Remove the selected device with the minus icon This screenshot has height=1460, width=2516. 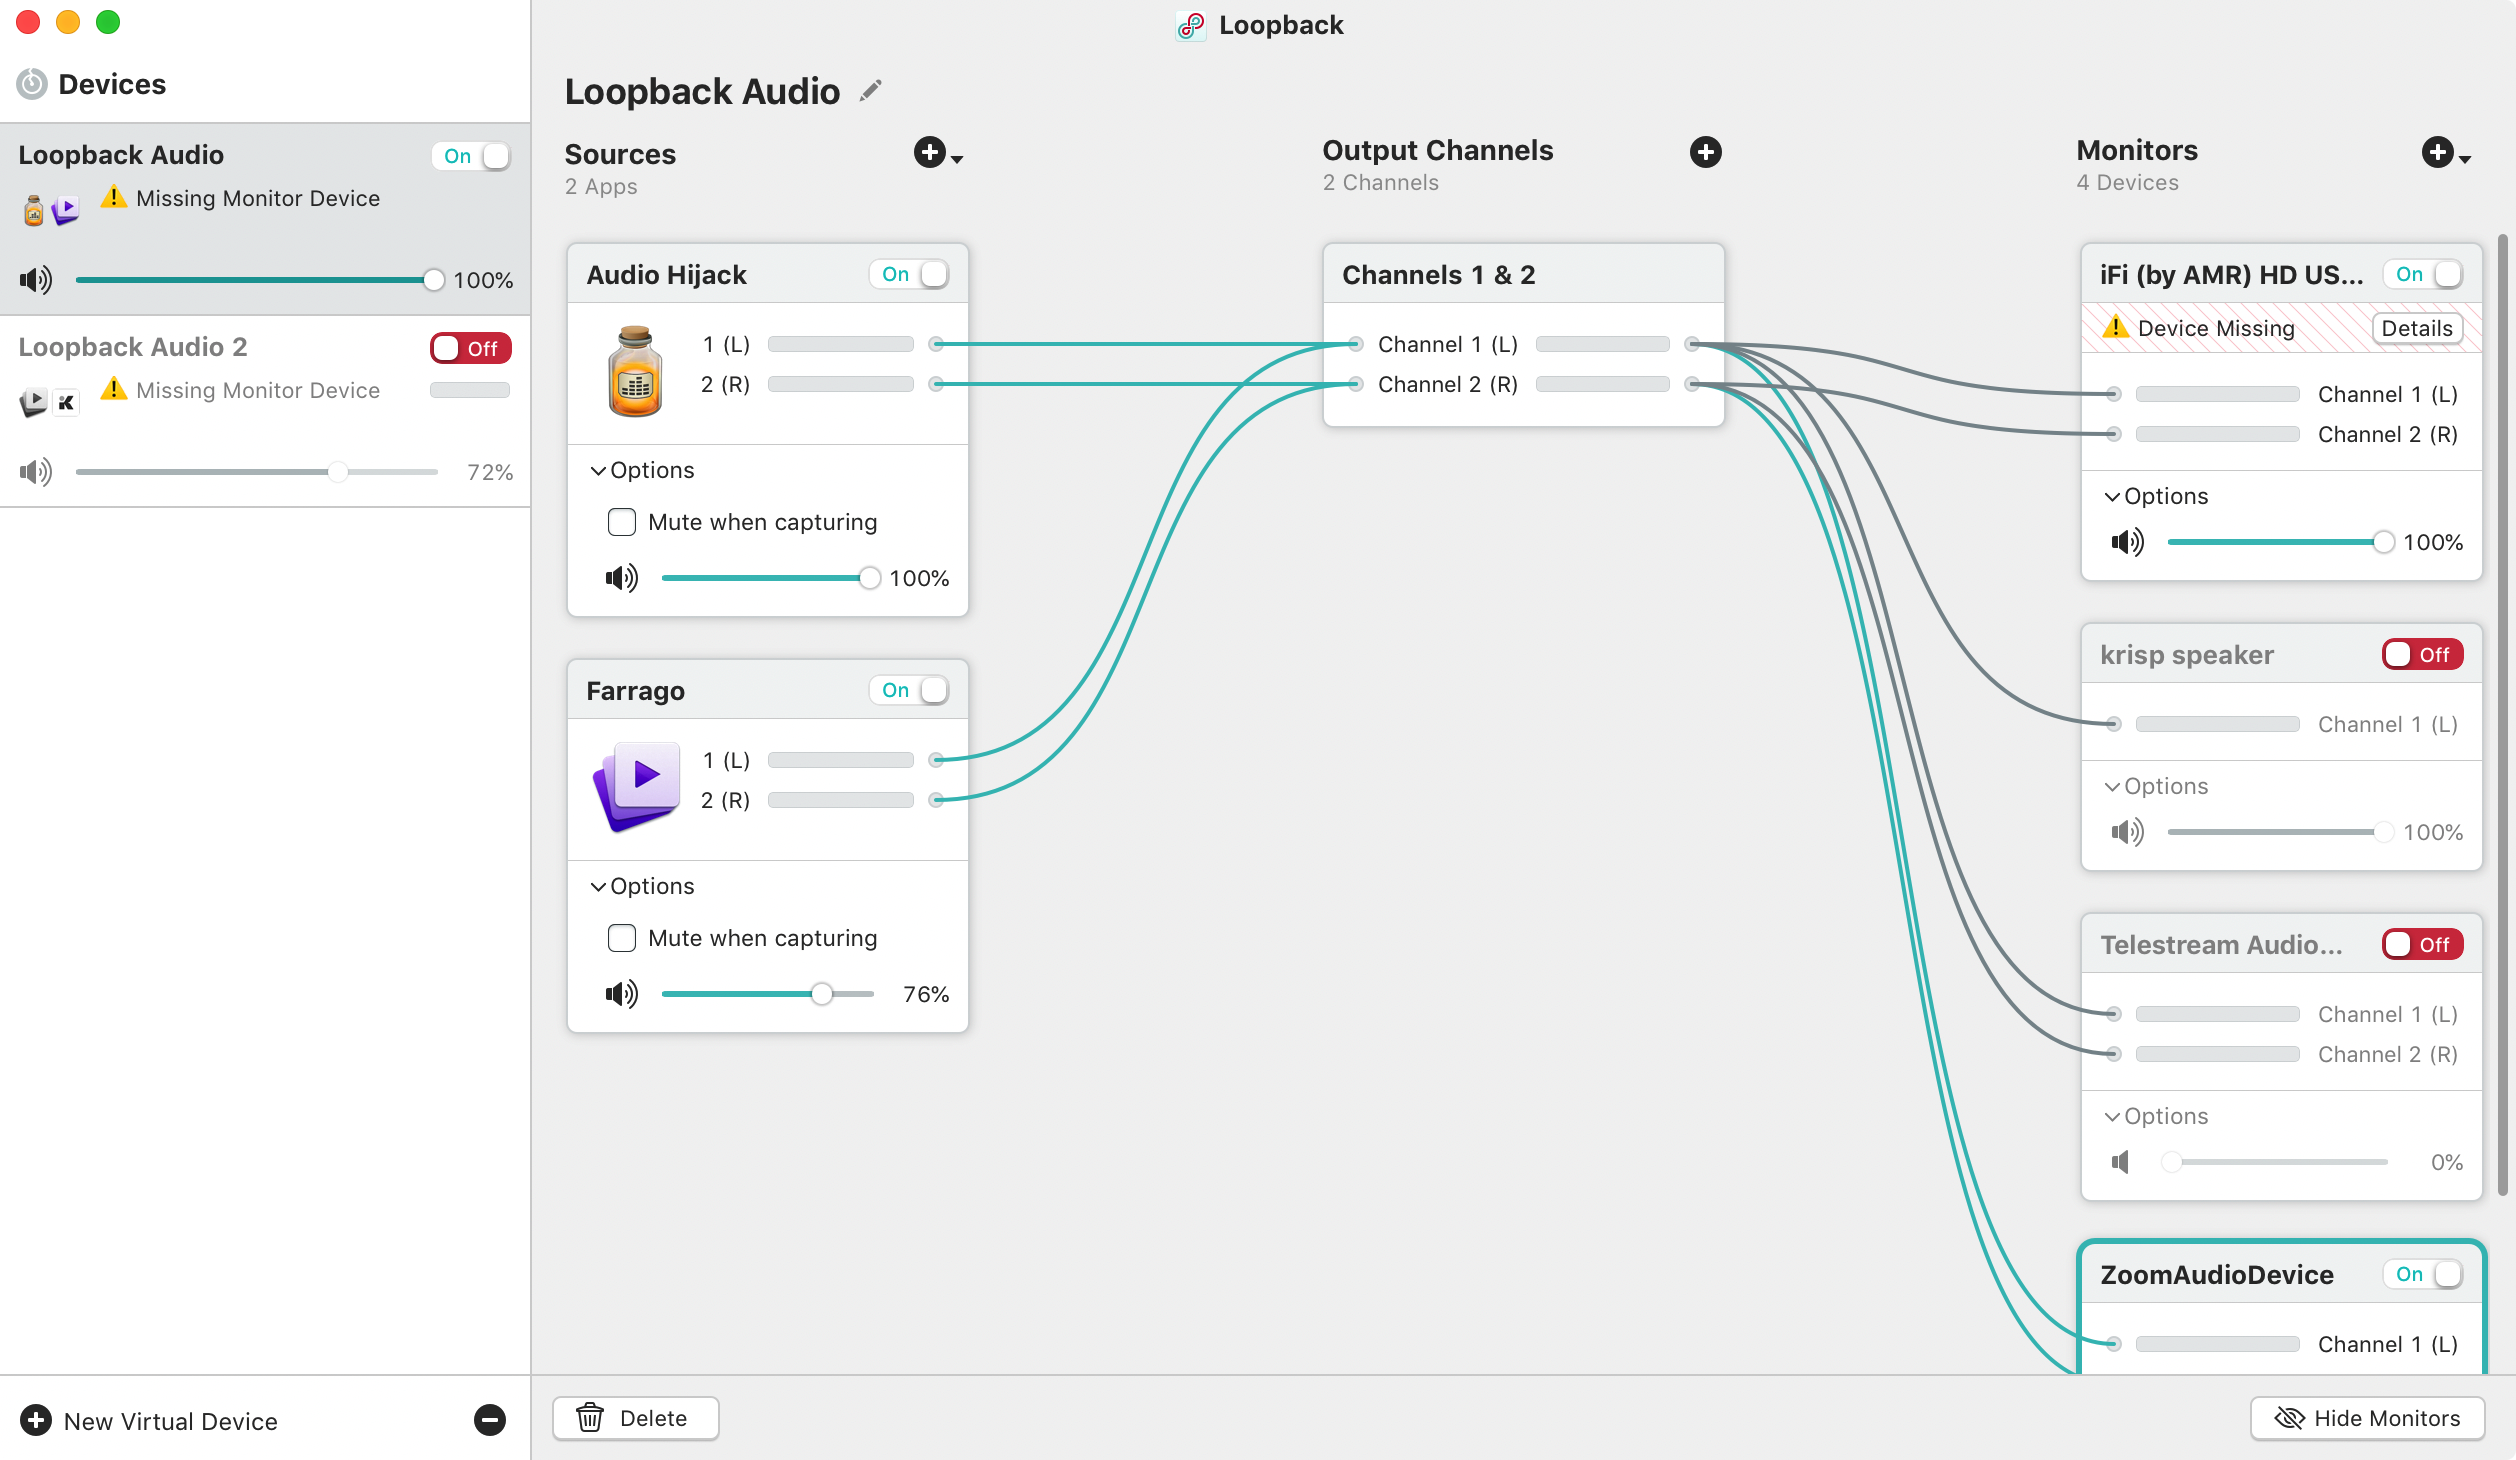pos(490,1420)
